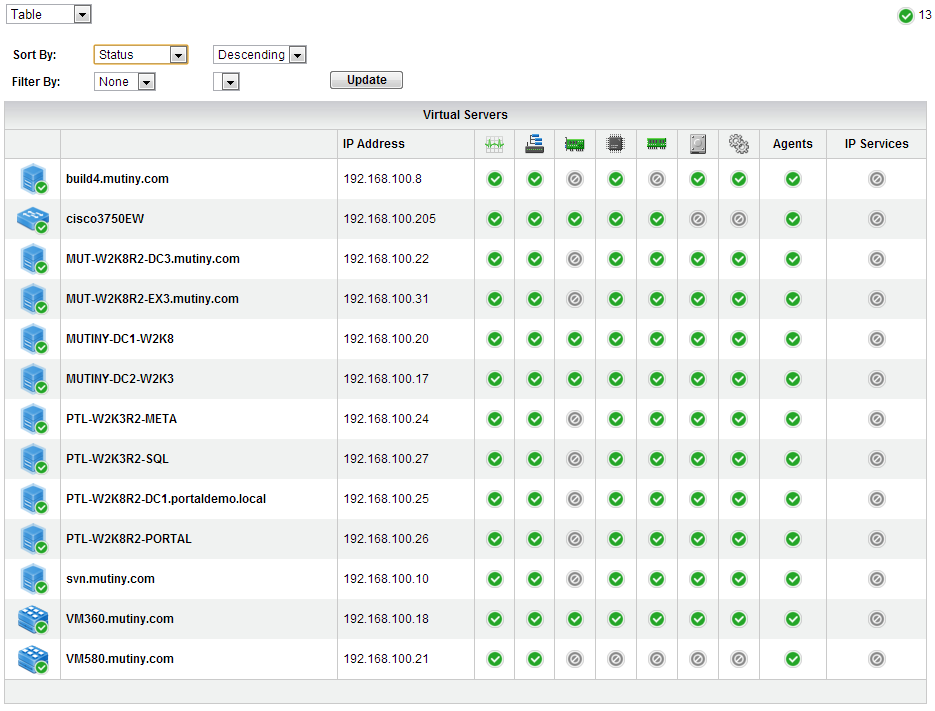
Task: Click the build4.mutiny.com server icon
Action: 33,179
